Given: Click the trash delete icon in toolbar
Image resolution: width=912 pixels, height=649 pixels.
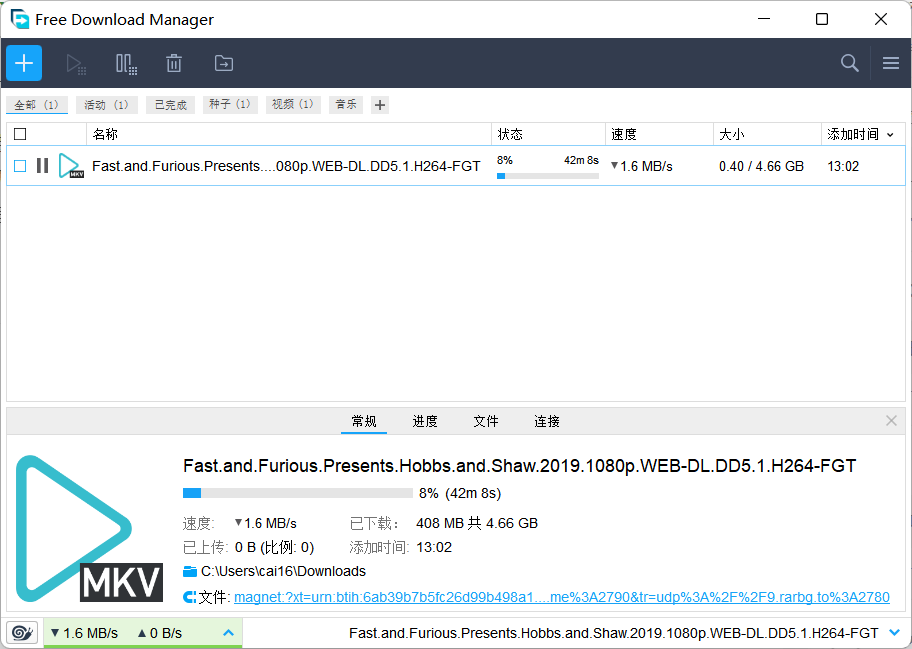Looking at the screenshot, I should coord(174,63).
